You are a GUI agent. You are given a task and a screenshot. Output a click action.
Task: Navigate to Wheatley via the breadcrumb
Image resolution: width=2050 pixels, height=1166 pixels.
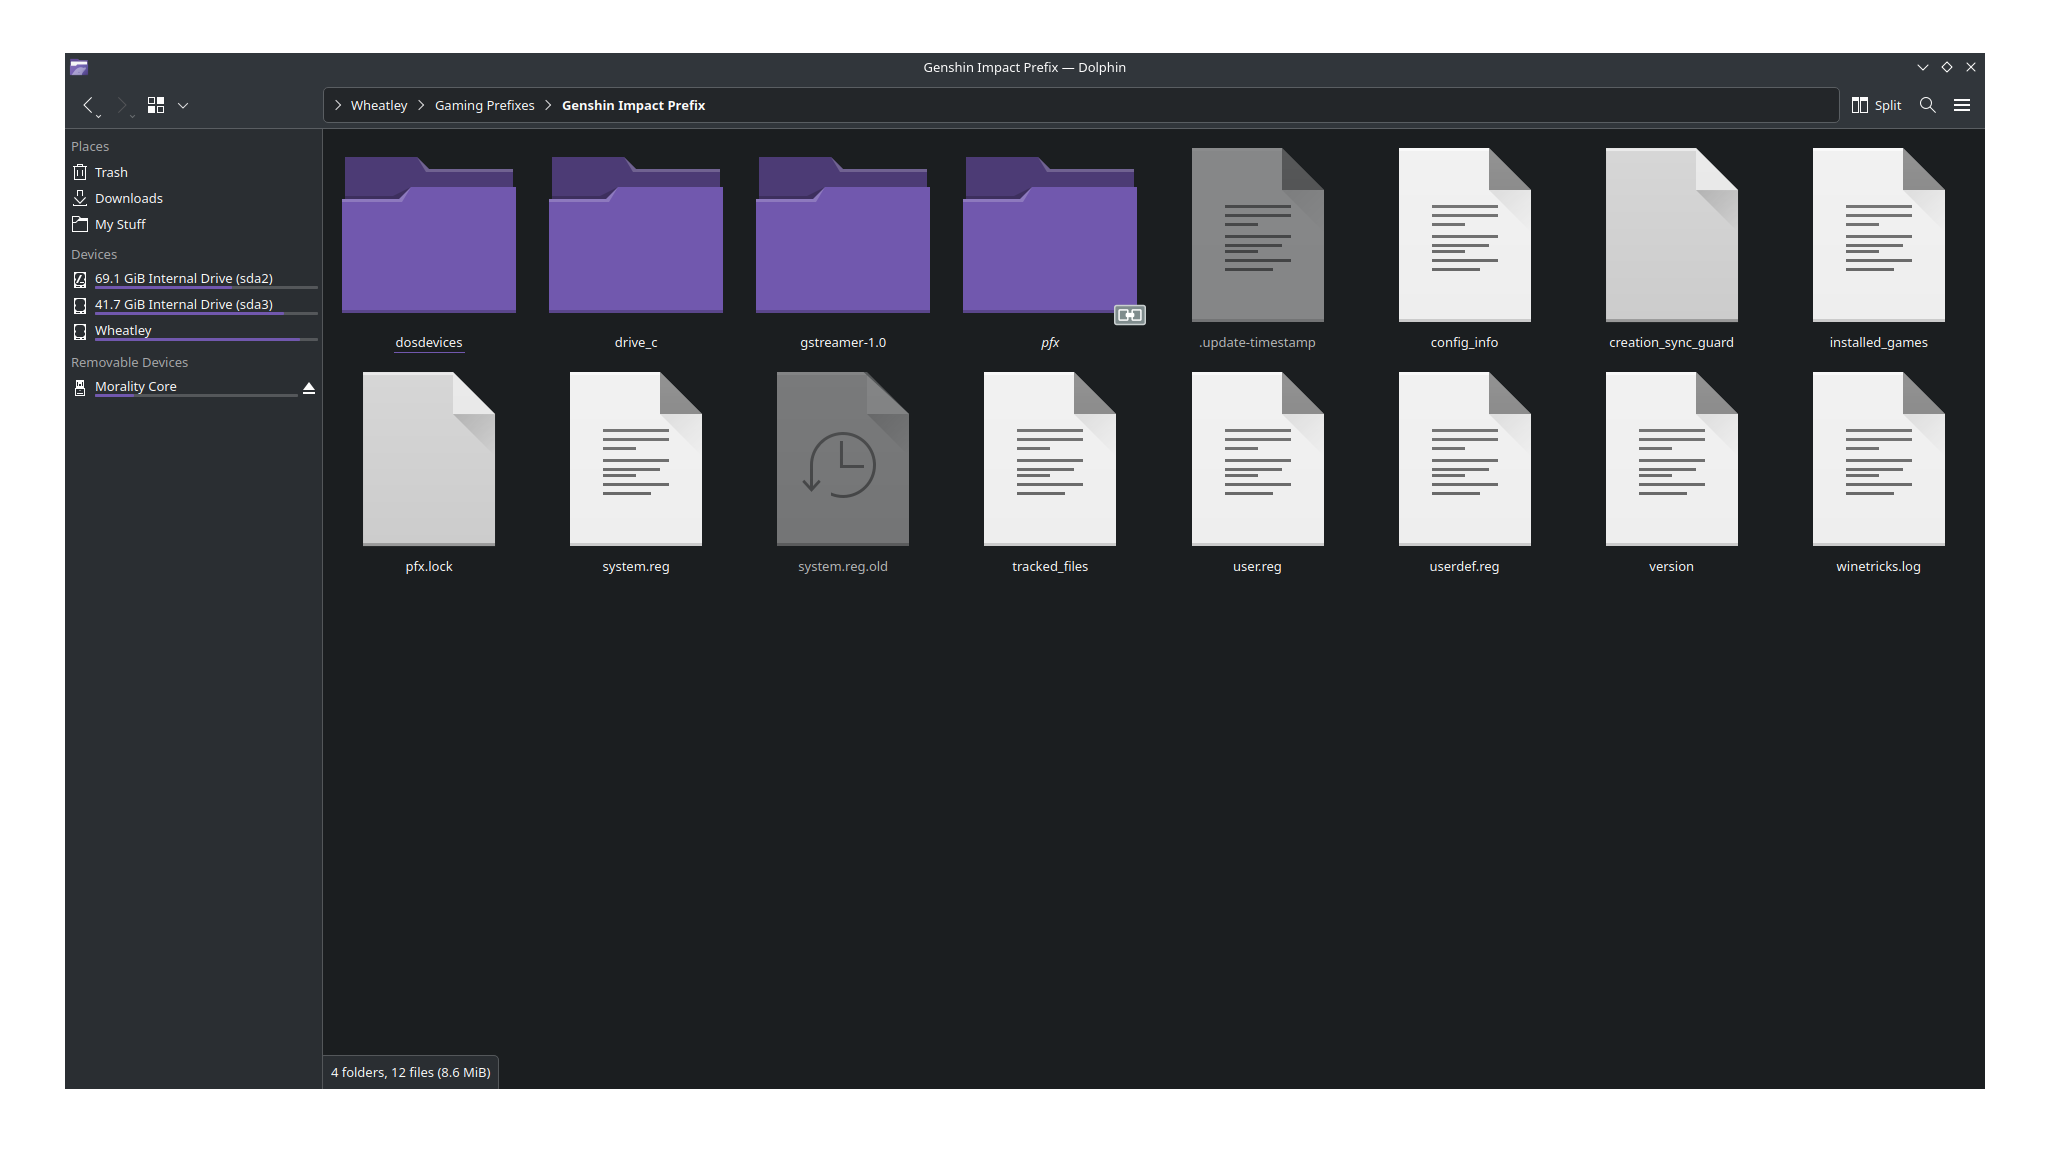click(x=378, y=105)
